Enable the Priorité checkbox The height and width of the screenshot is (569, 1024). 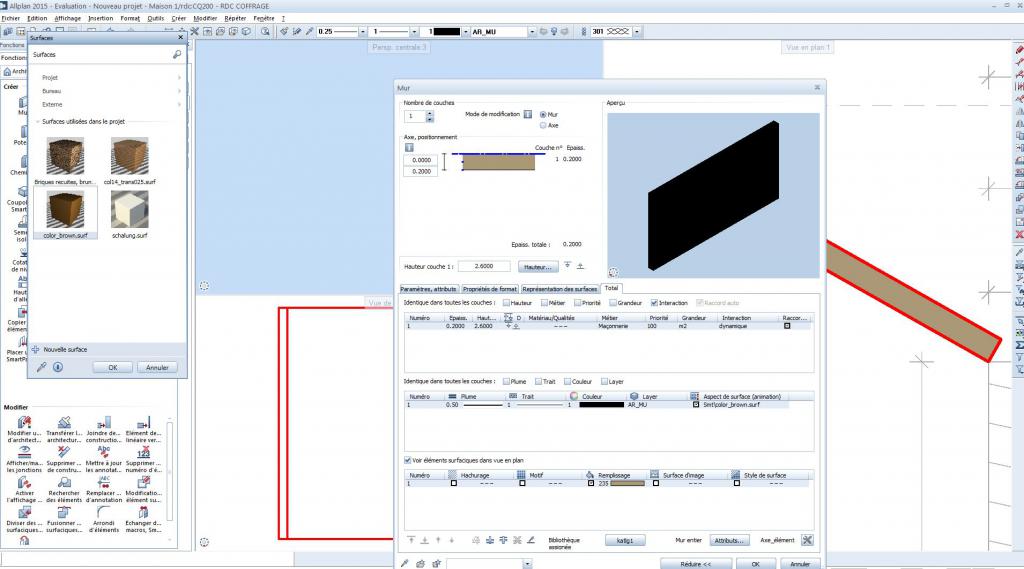(x=577, y=303)
